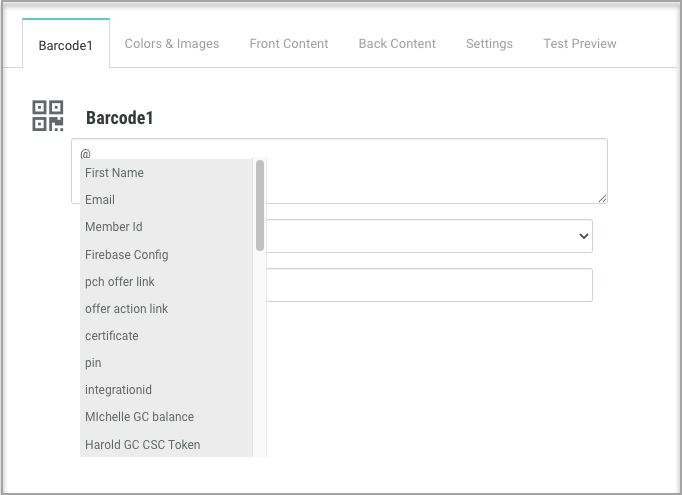Screen dimensions: 682x495
Task: Open the Front Content tab
Action: coord(289,44)
